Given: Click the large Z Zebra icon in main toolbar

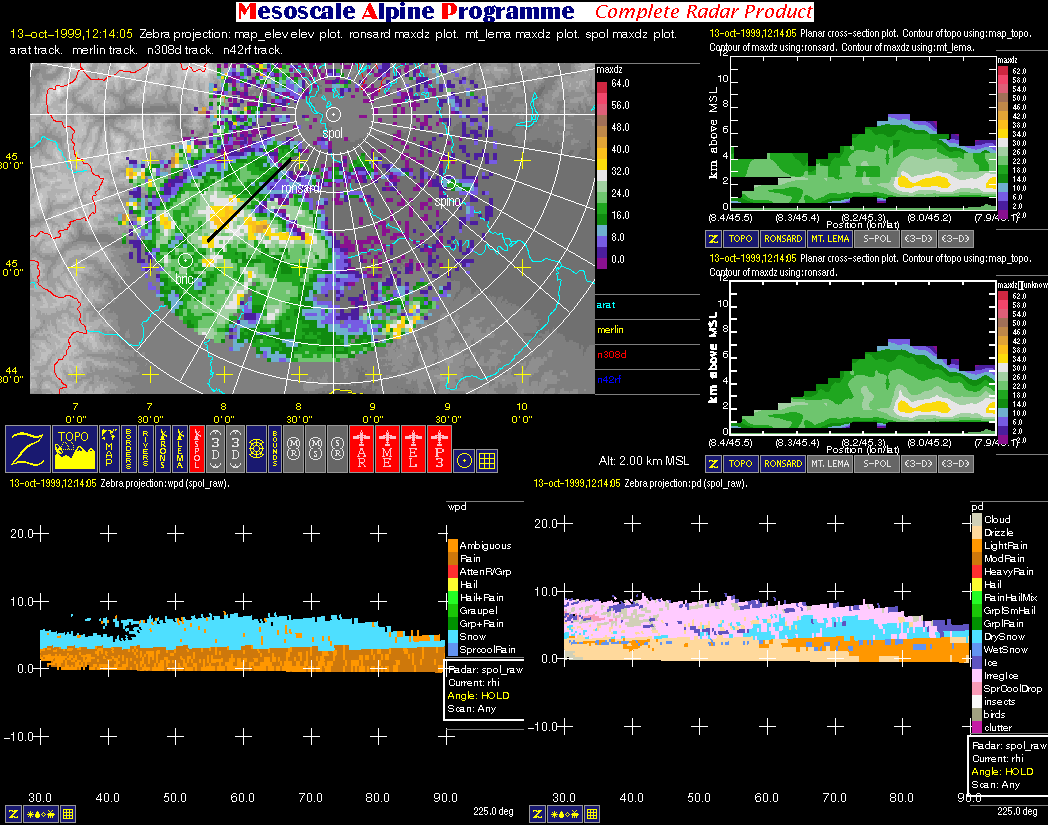Looking at the screenshot, I should [x=27, y=449].
